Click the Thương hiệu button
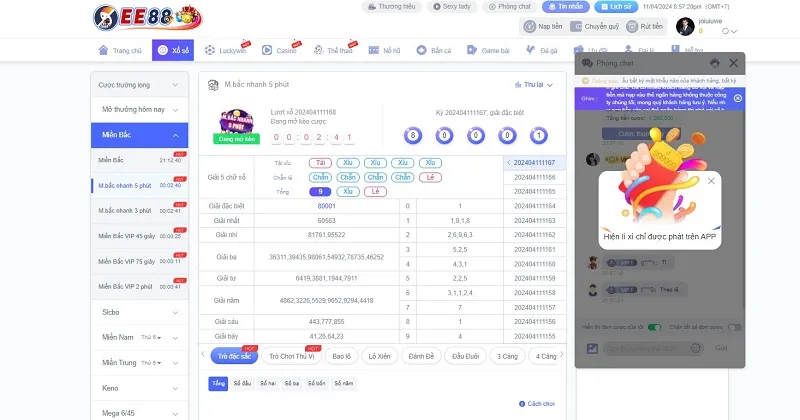The width and height of the screenshot is (800, 420). coord(392,7)
